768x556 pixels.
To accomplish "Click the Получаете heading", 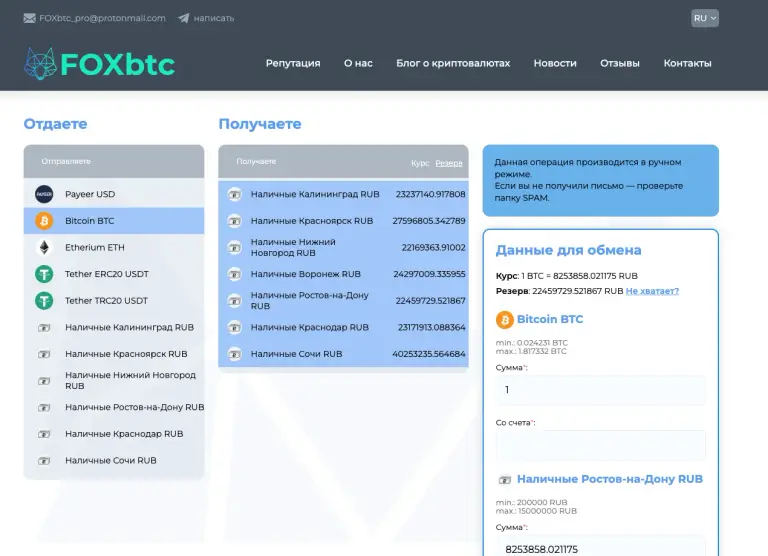I will (x=260, y=124).
